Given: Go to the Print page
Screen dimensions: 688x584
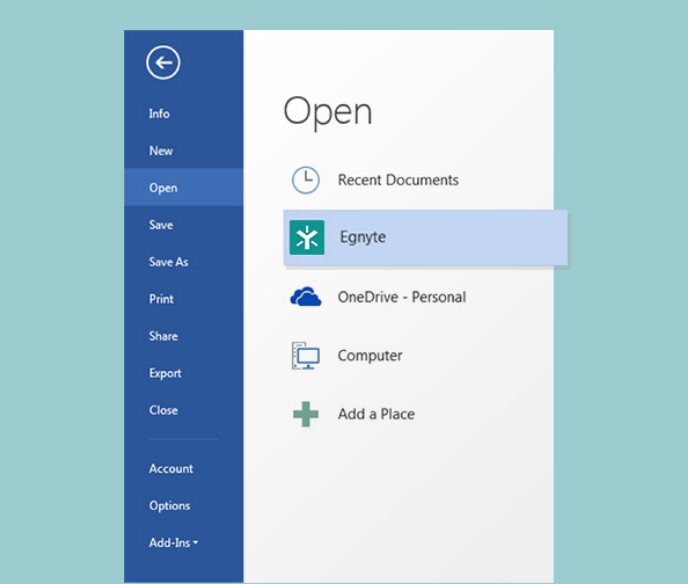Looking at the screenshot, I should (161, 299).
